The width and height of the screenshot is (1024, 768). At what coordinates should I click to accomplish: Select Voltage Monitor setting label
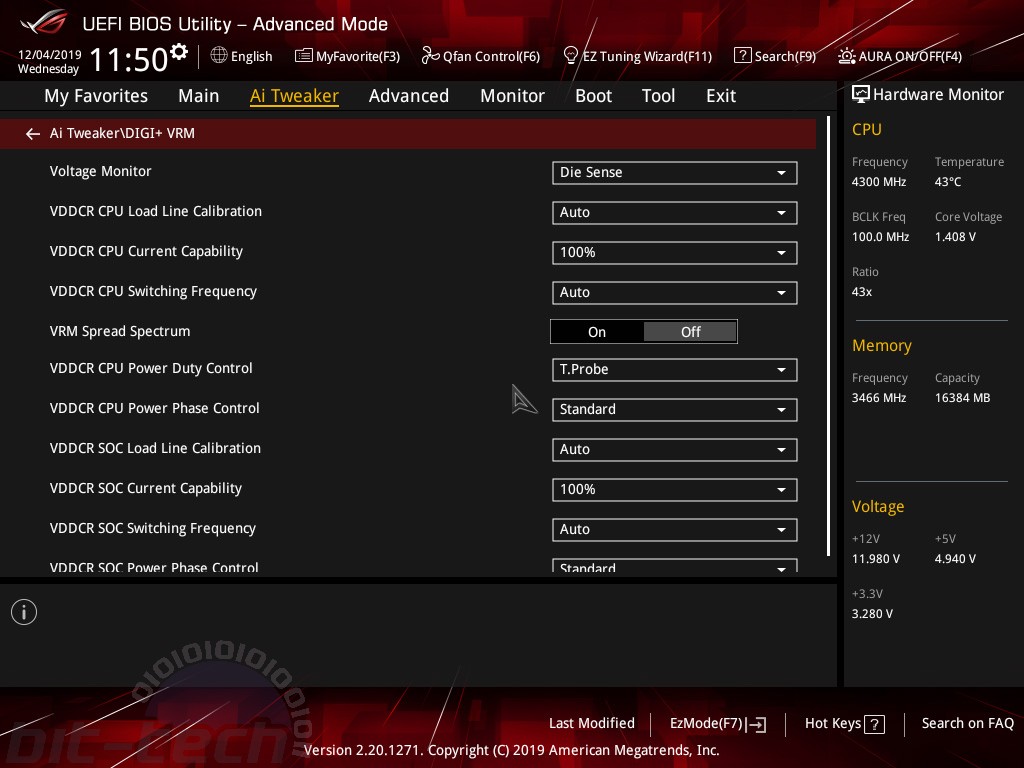[101, 171]
